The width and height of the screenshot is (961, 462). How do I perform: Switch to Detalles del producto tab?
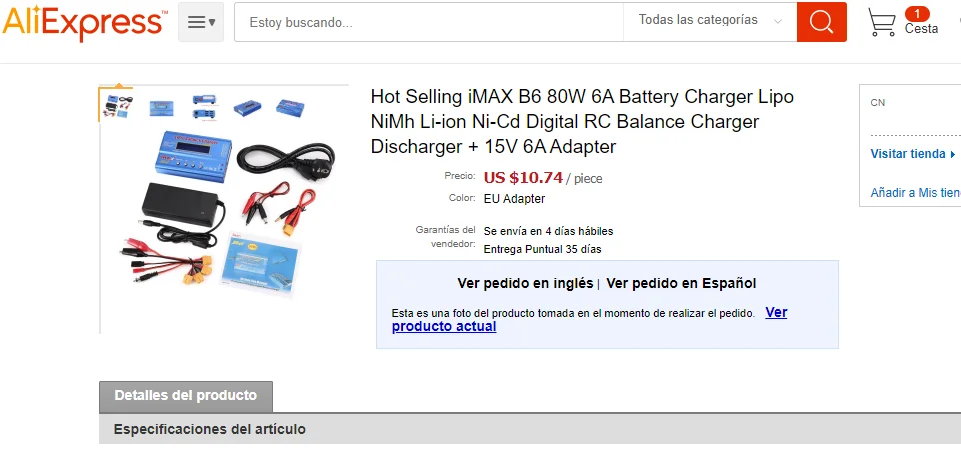tap(186, 396)
